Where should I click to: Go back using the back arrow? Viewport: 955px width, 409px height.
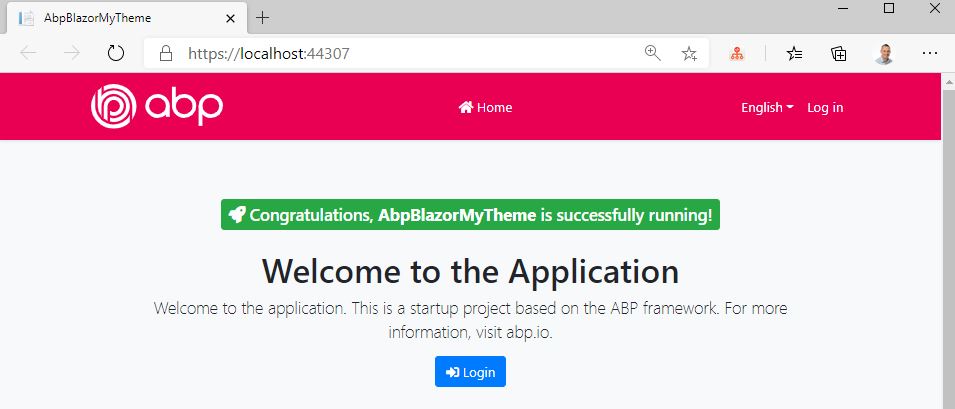[29, 54]
